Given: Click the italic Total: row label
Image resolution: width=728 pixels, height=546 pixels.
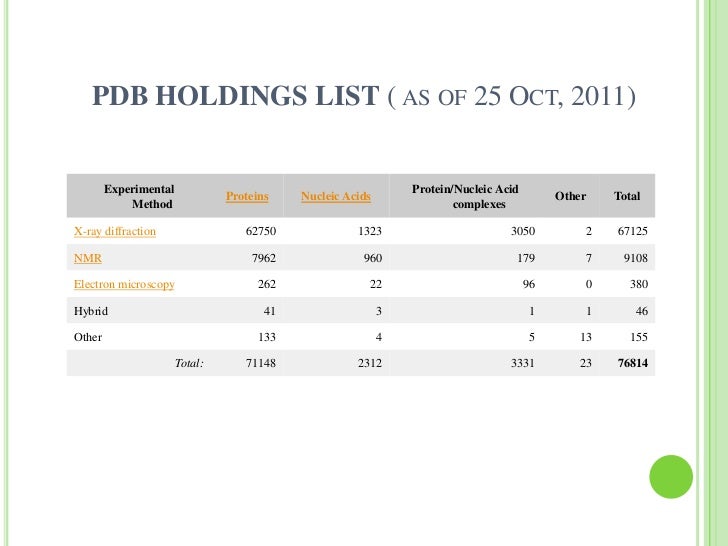Looking at the screenshot, I should tap(189, 363).
